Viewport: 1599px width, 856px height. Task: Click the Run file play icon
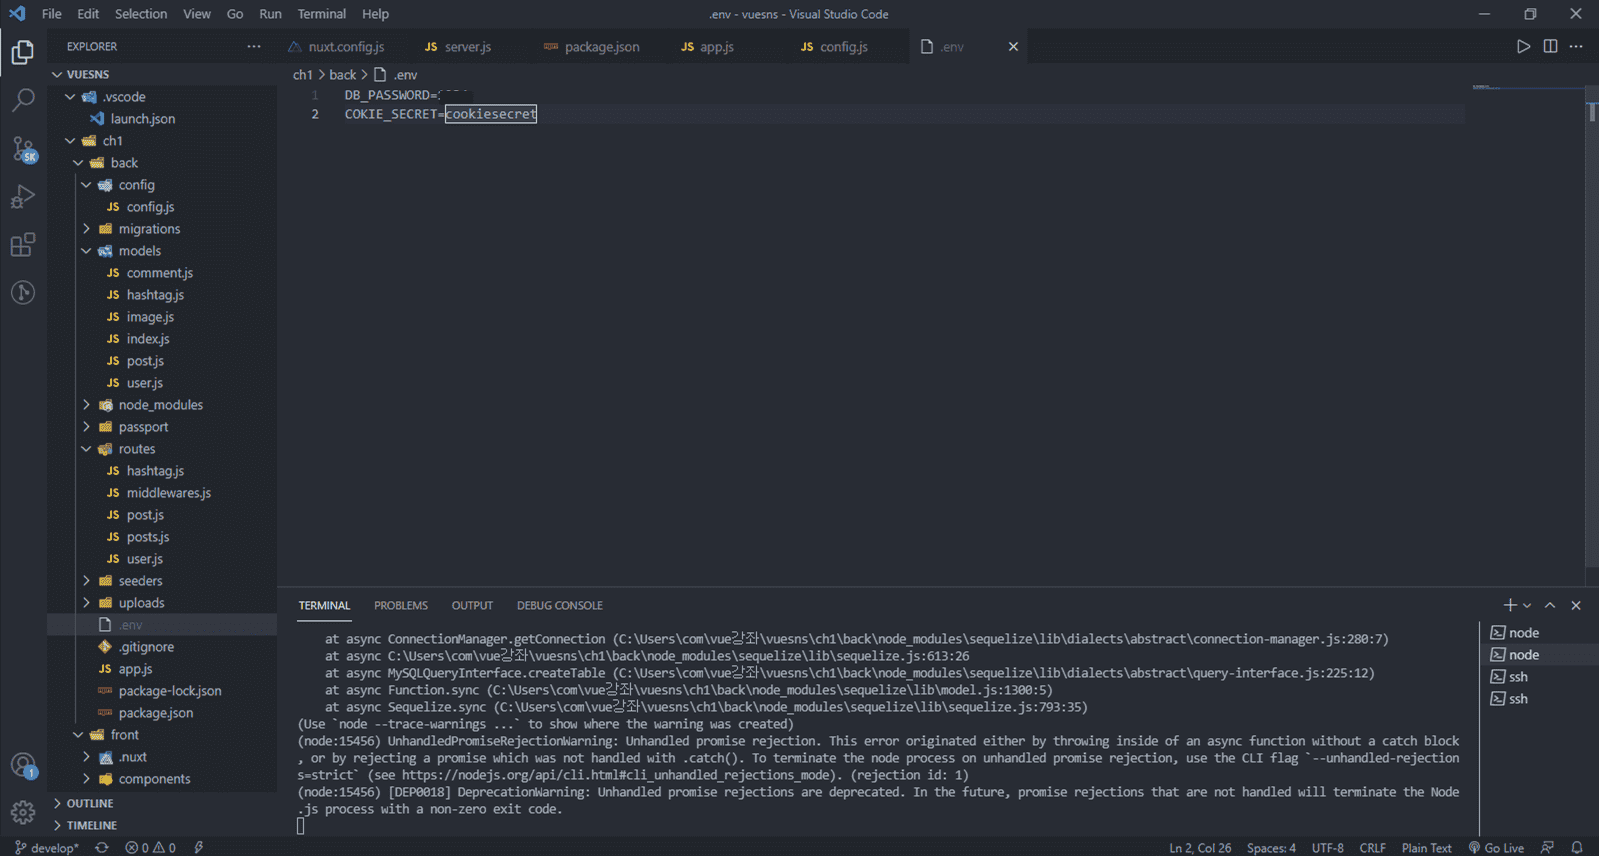pos(1522,46)
